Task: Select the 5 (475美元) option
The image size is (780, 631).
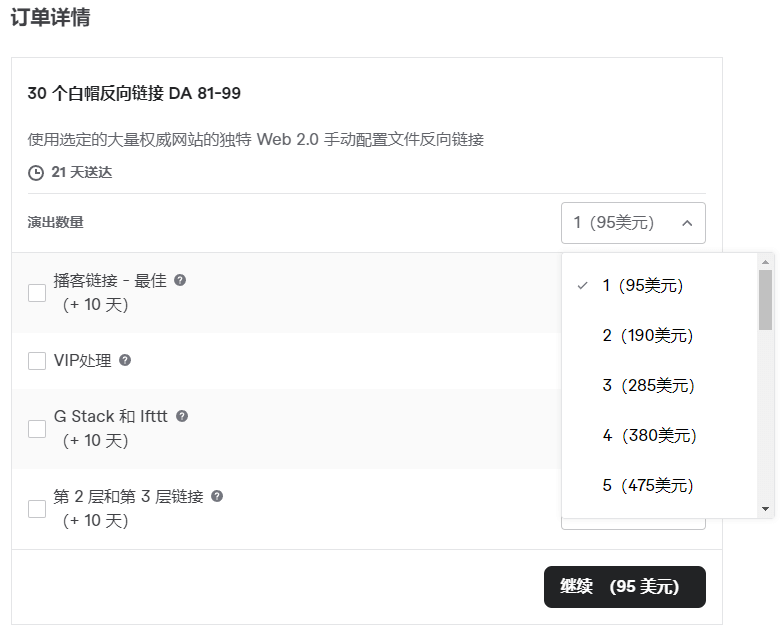Action: [x=660, y=485]
